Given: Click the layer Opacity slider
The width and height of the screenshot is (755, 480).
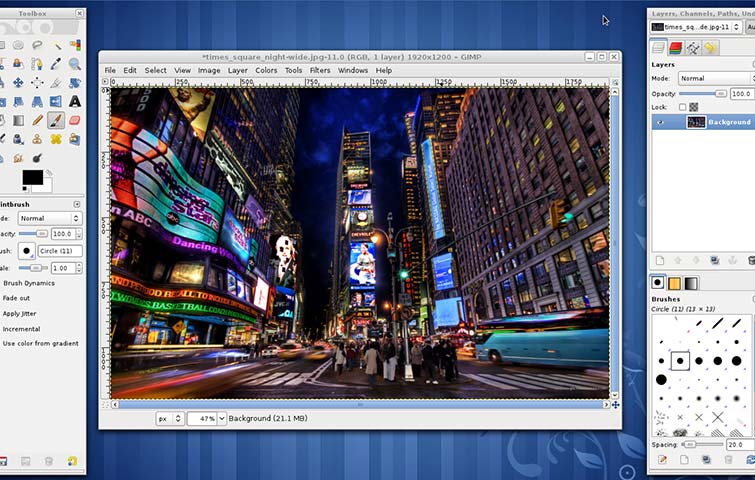Looking at the screenshot, I should click(x=703, y=94).
